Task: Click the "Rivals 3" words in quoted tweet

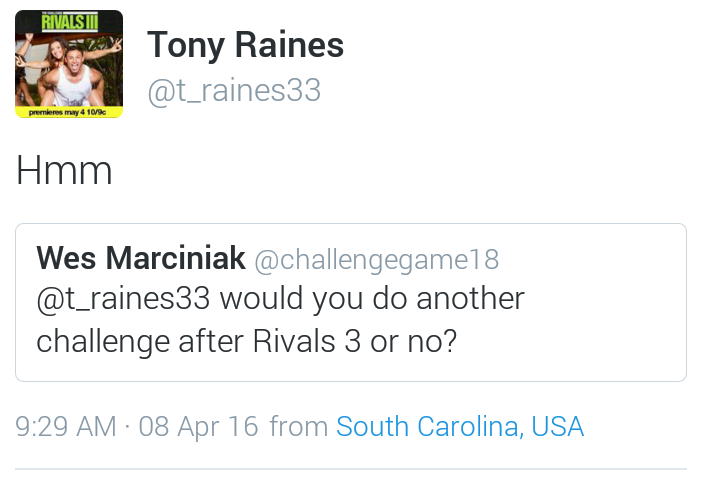Action: tap(307, 341)
